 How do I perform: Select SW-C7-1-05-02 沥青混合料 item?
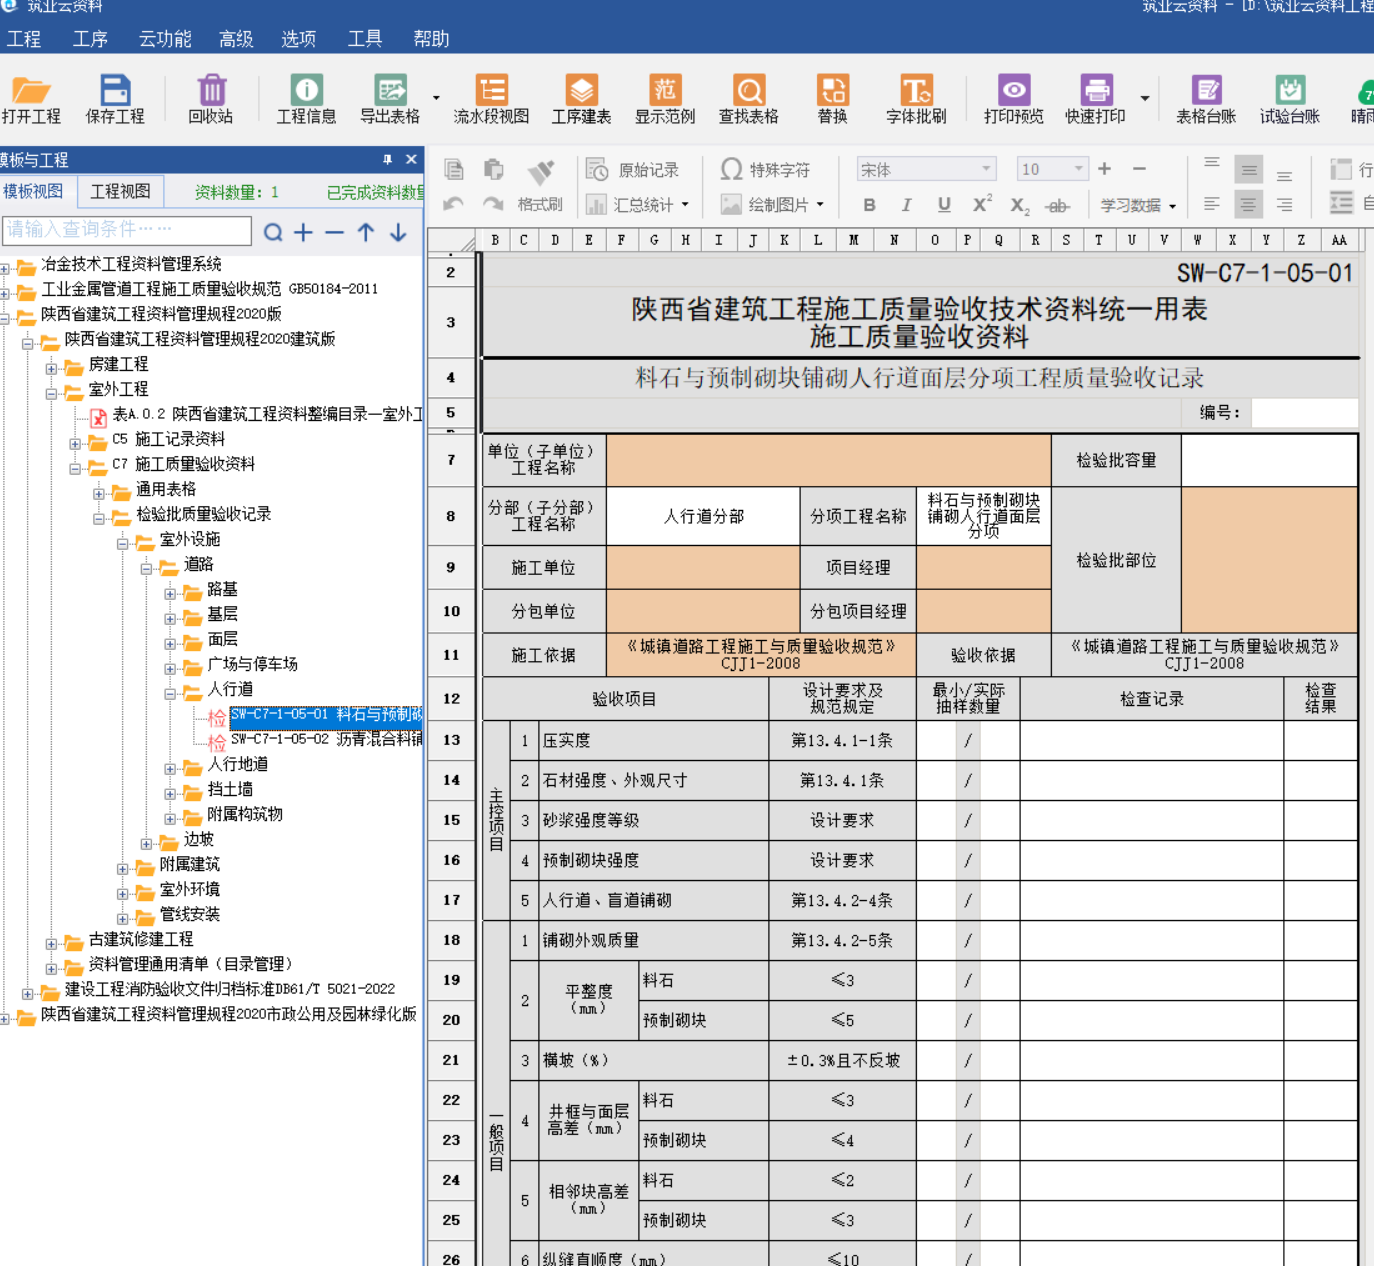[x=325, y=739]
